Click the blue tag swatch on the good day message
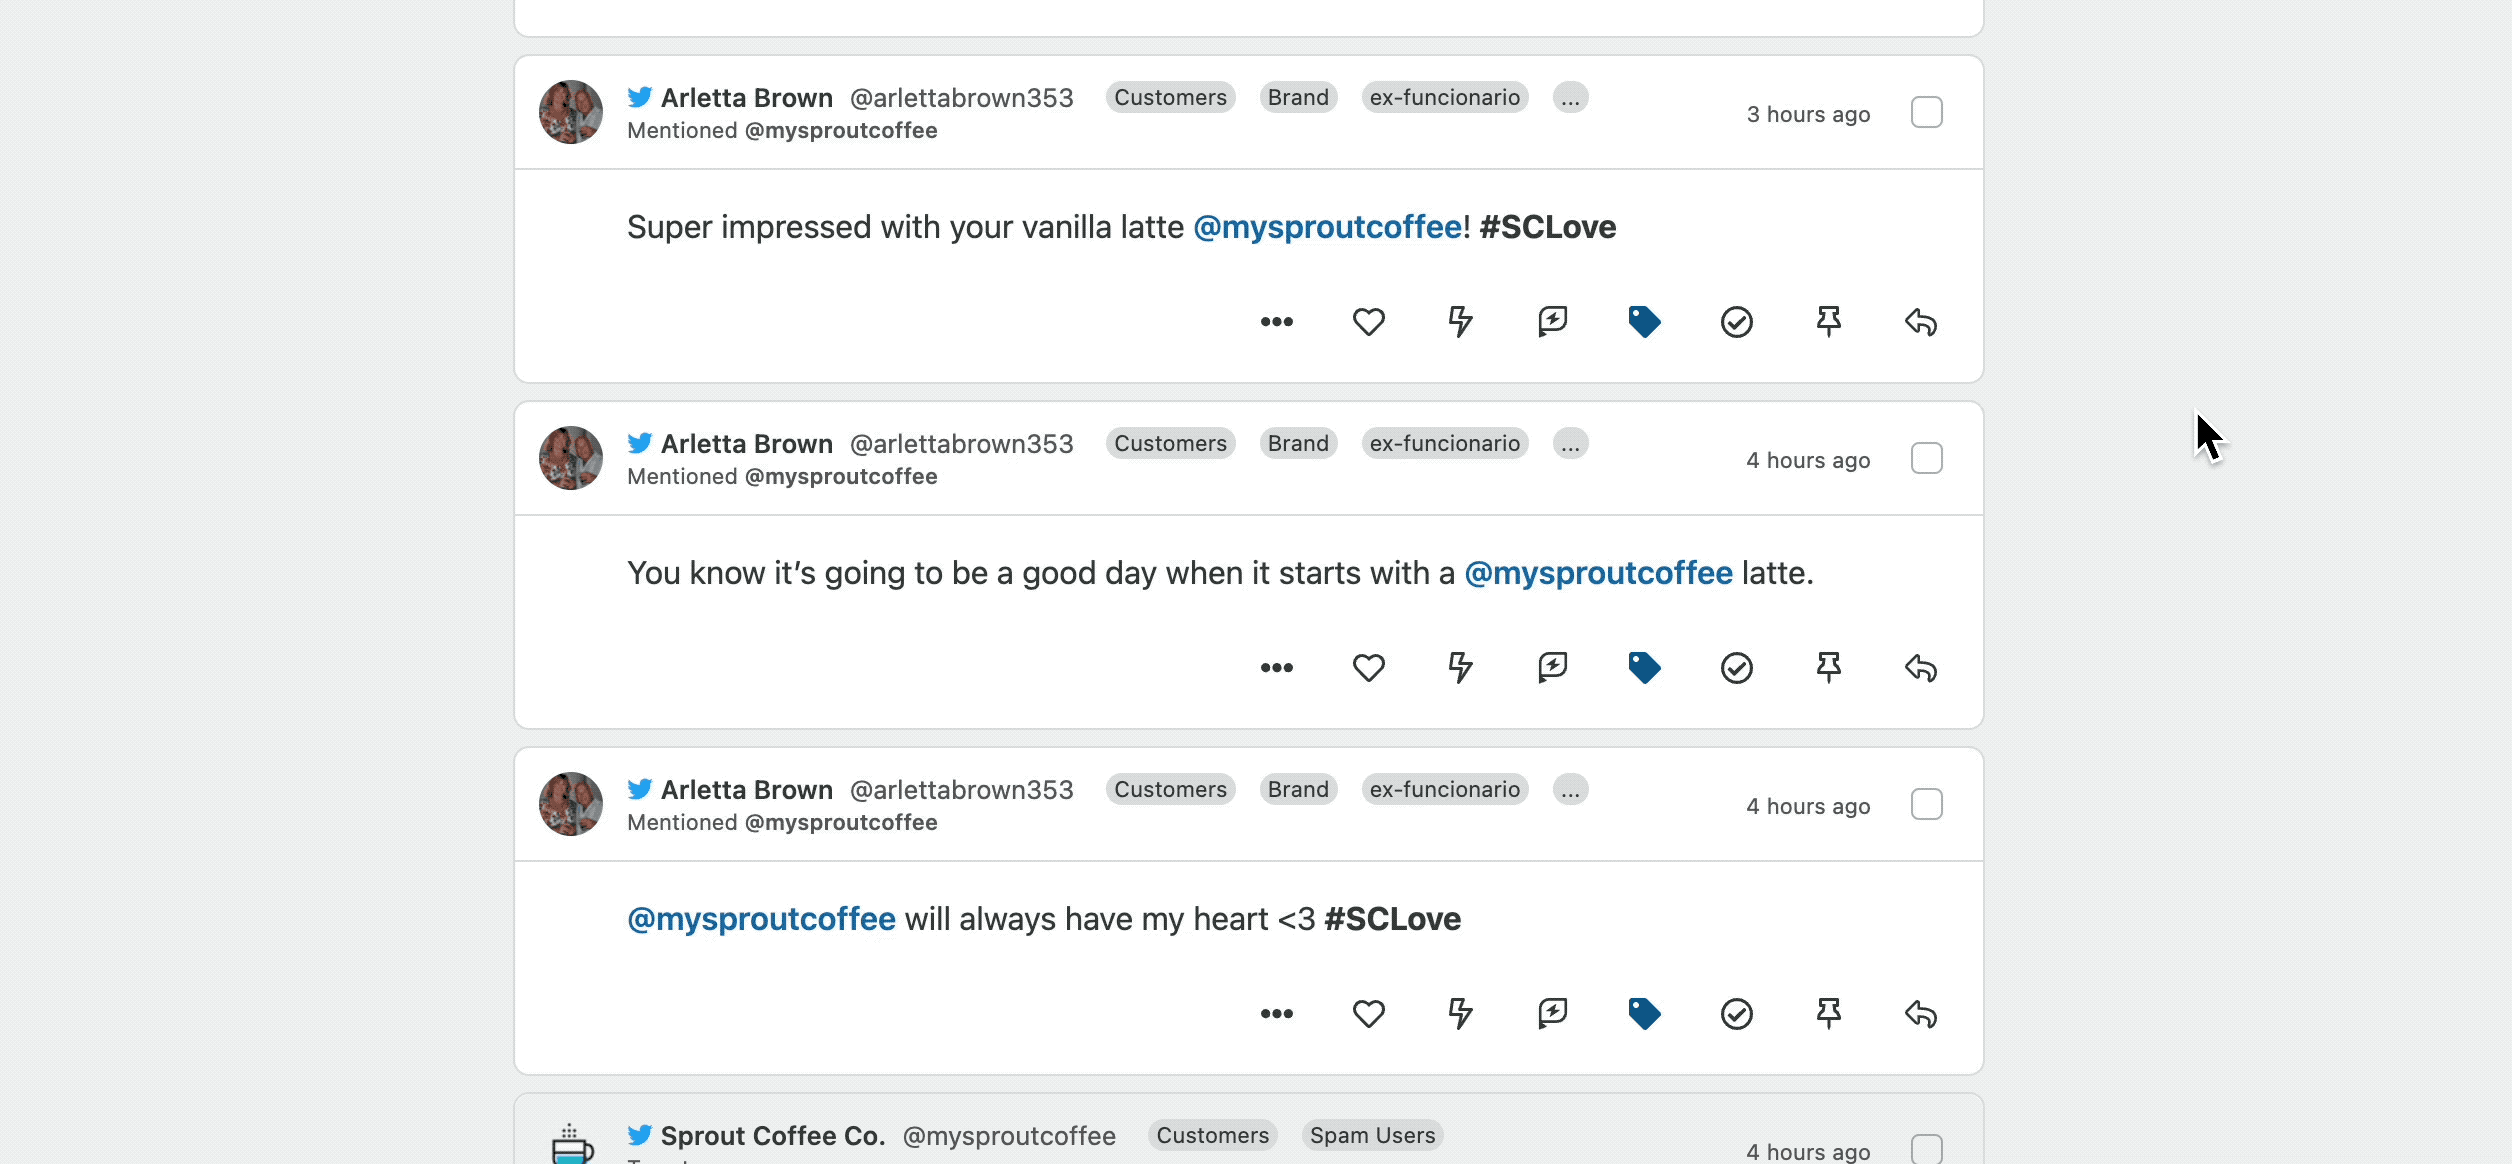This screenshot has width=2512, height=1164. [1645, 667]
